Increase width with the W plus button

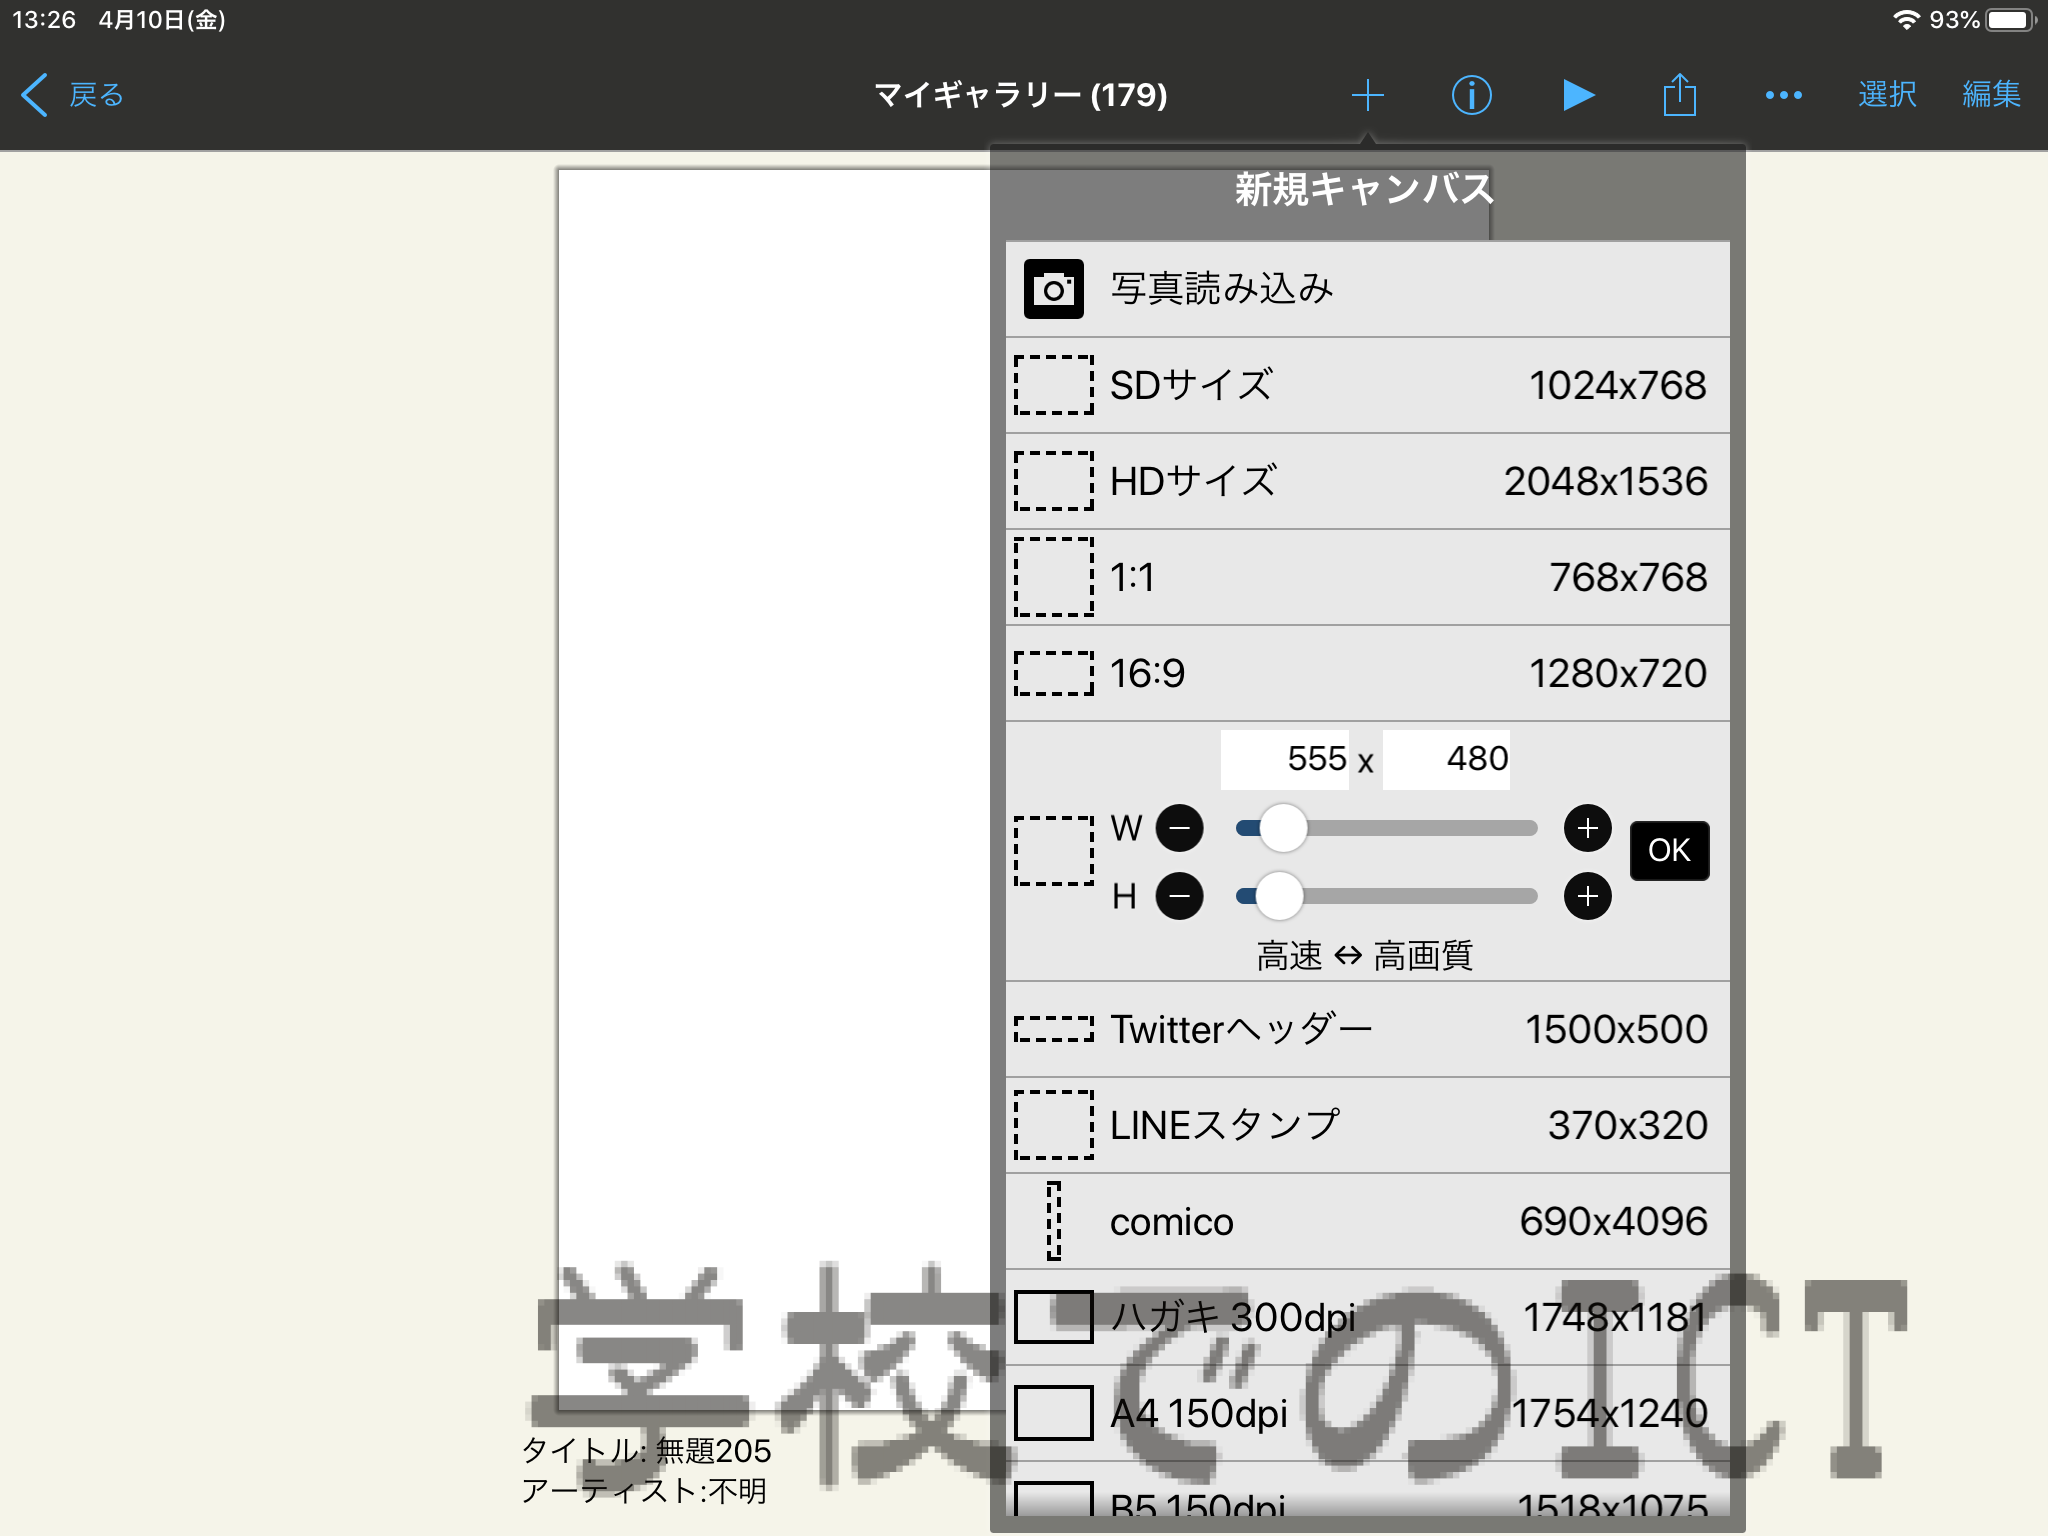click(1587, 828)
